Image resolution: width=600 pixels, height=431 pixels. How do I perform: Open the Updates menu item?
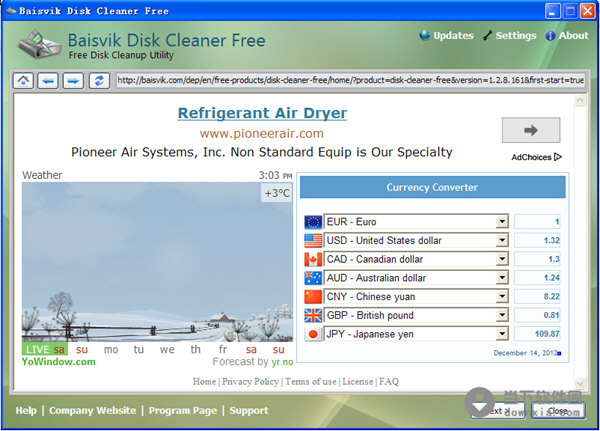tap(447, 36)
